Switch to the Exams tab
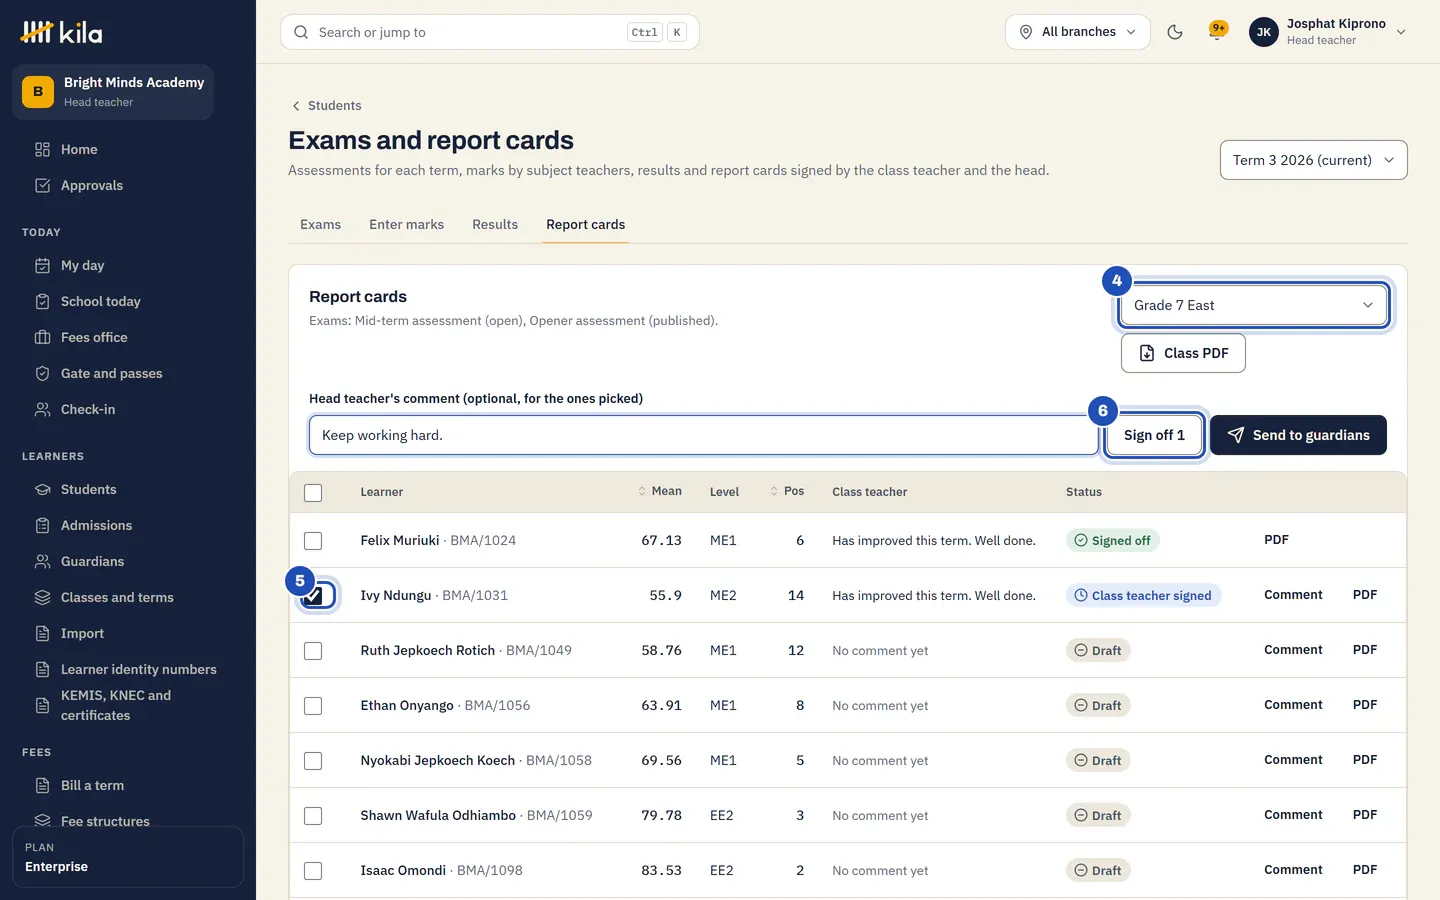 tap(320, 225)
